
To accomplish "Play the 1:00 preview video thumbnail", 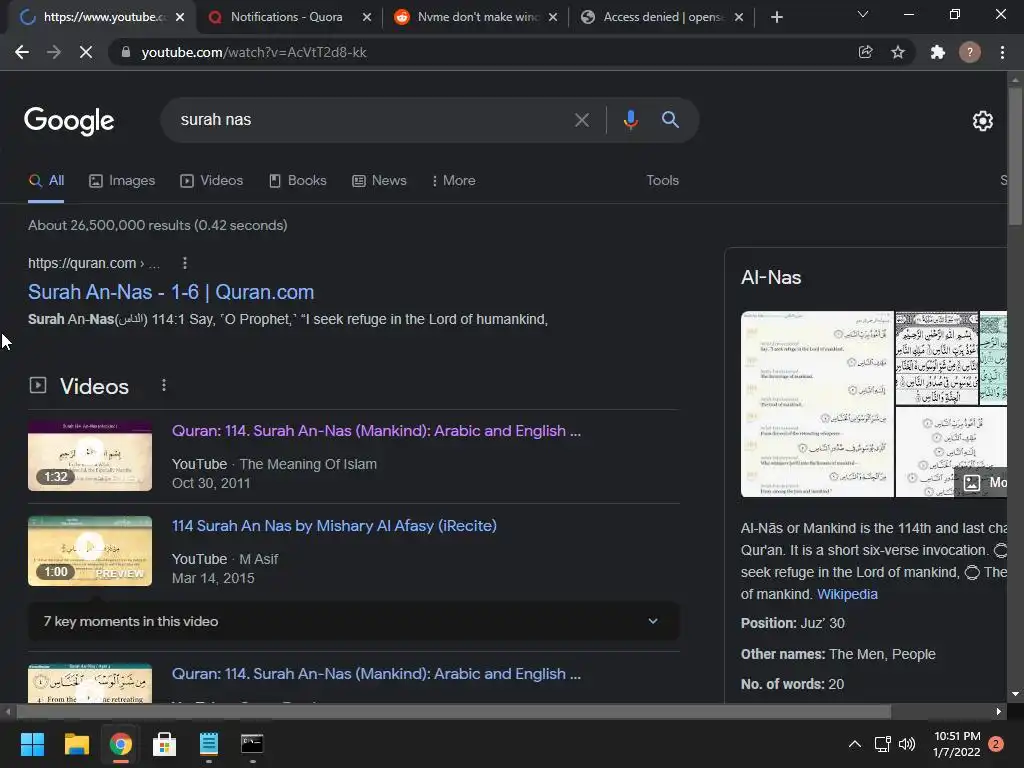I will (90, 551).
